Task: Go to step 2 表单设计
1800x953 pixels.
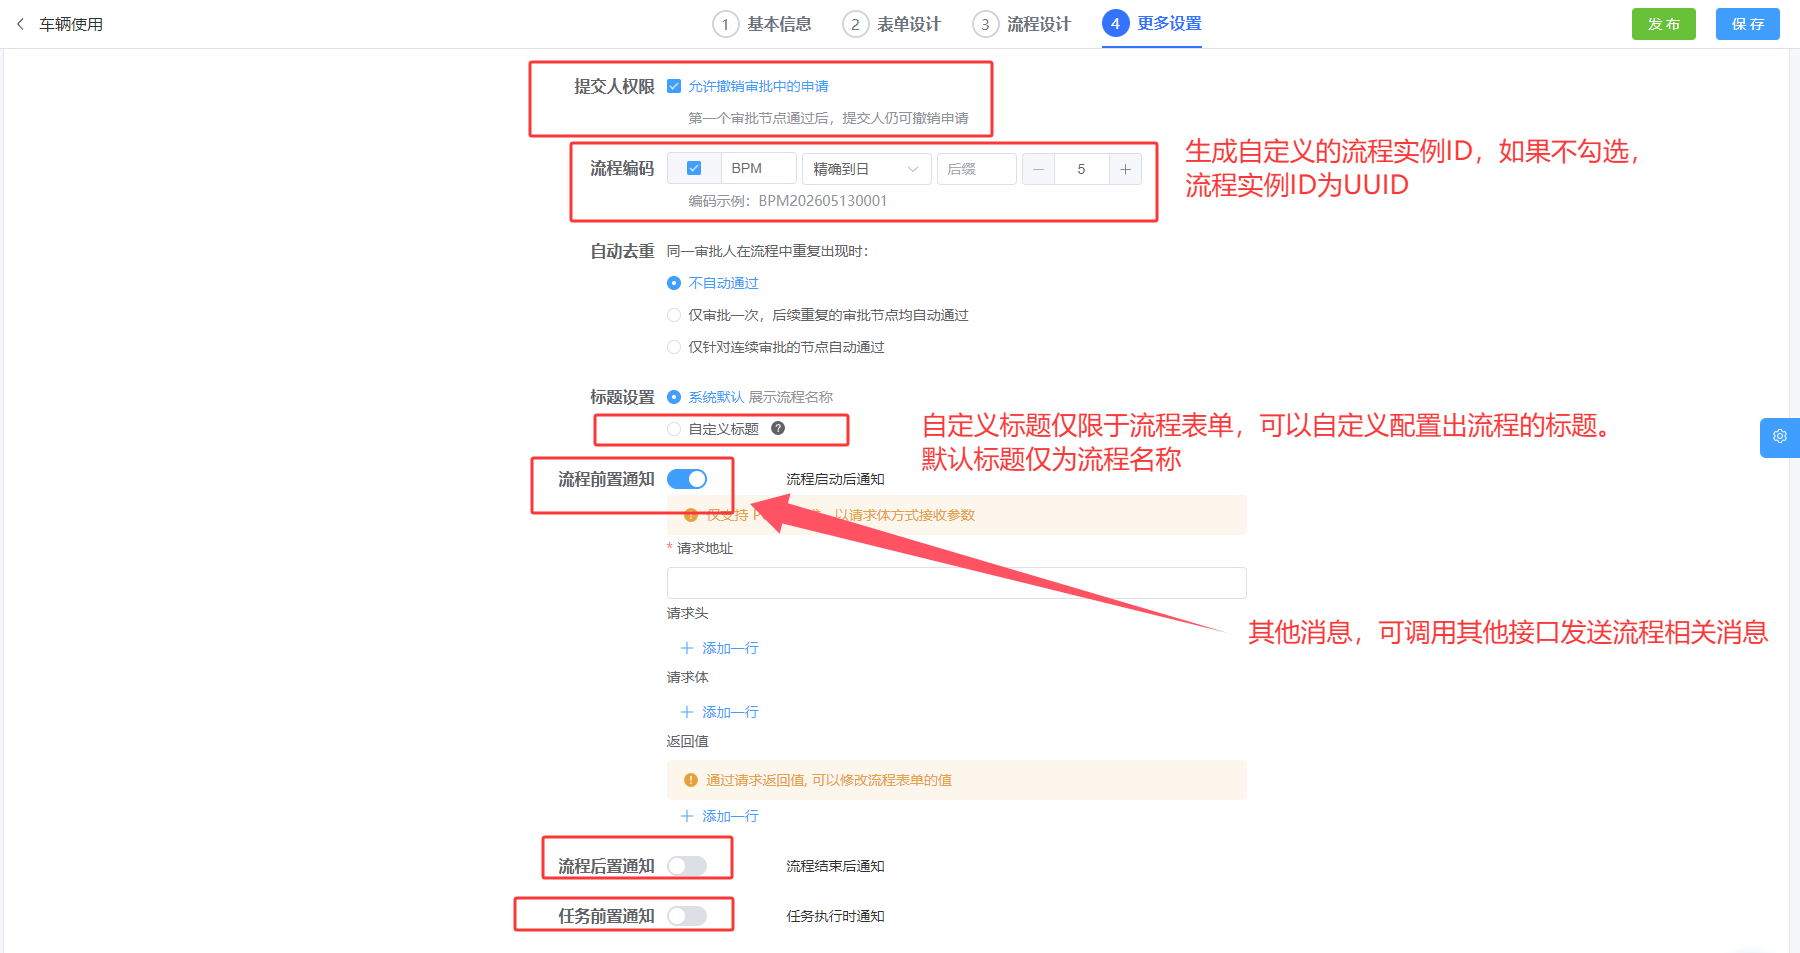Action: (x=892, y=24)
